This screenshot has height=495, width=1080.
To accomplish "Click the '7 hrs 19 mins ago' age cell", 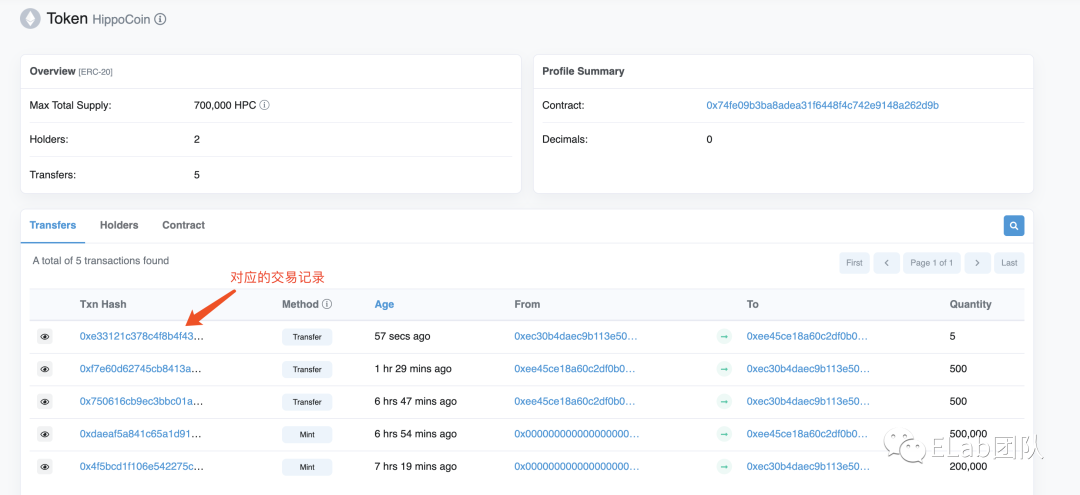I will (415, 467).
